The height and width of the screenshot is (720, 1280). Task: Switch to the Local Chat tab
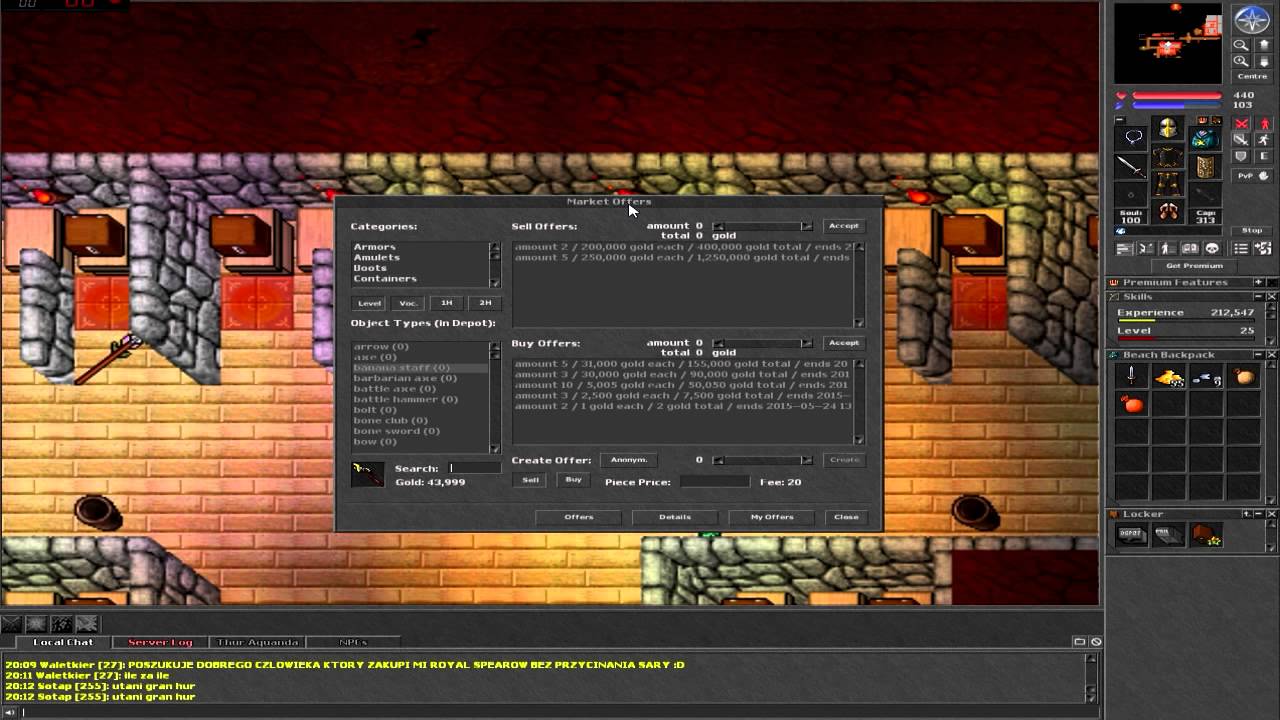pos(62,642)
